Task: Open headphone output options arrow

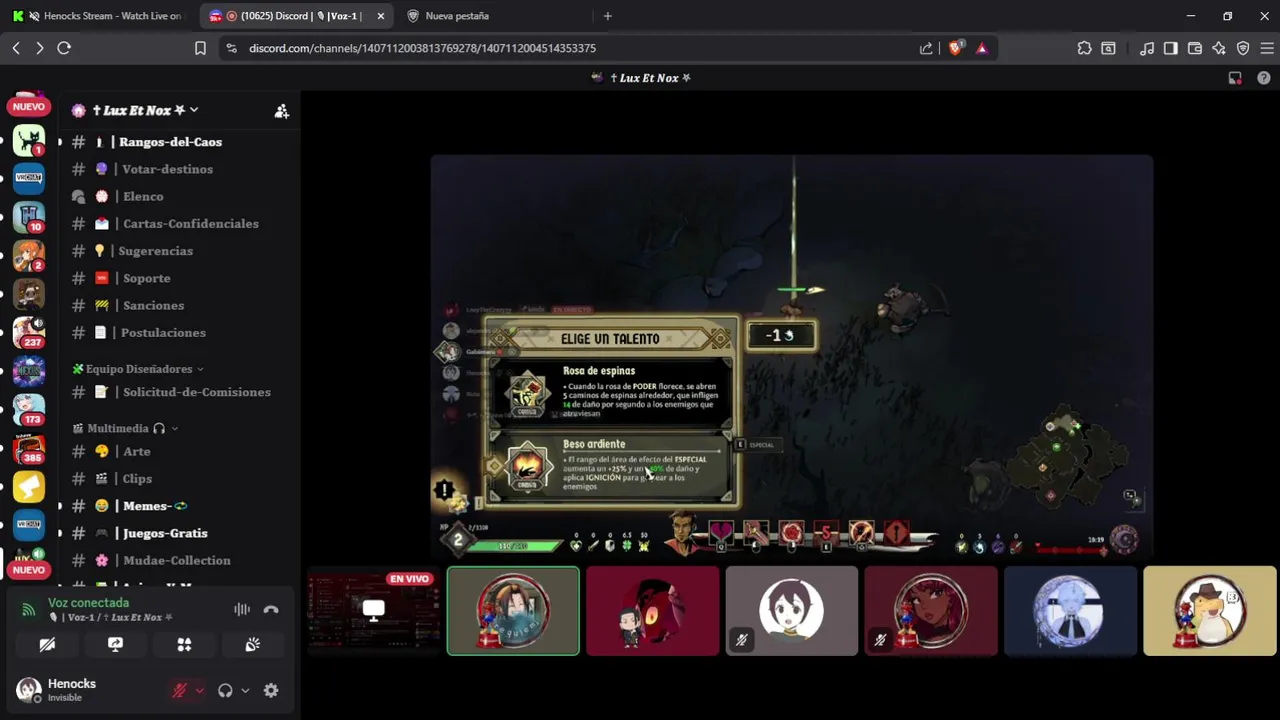Action: (245, 690)
